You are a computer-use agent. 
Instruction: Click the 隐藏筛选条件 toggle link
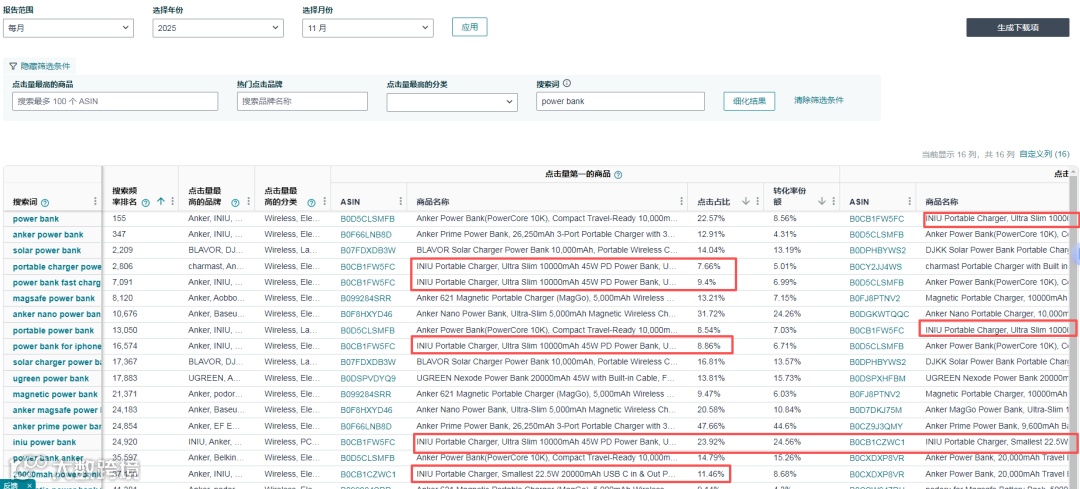pos(45,67)
